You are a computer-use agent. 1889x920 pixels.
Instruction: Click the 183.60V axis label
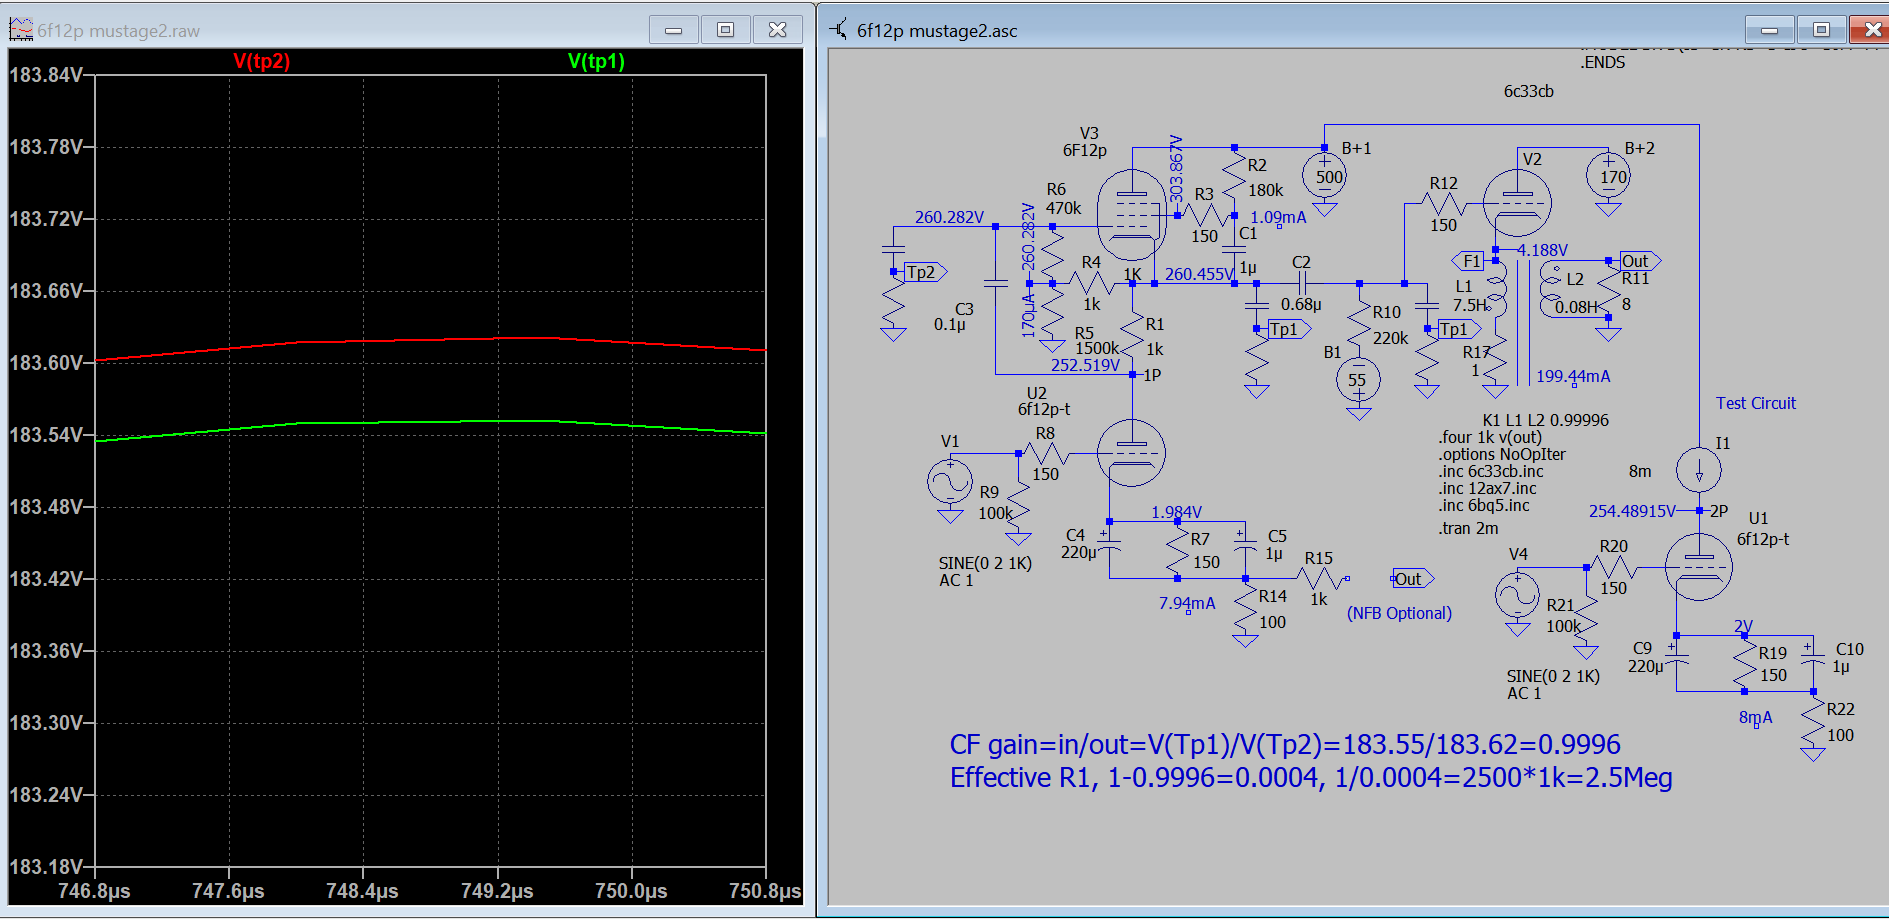(46, 363)
